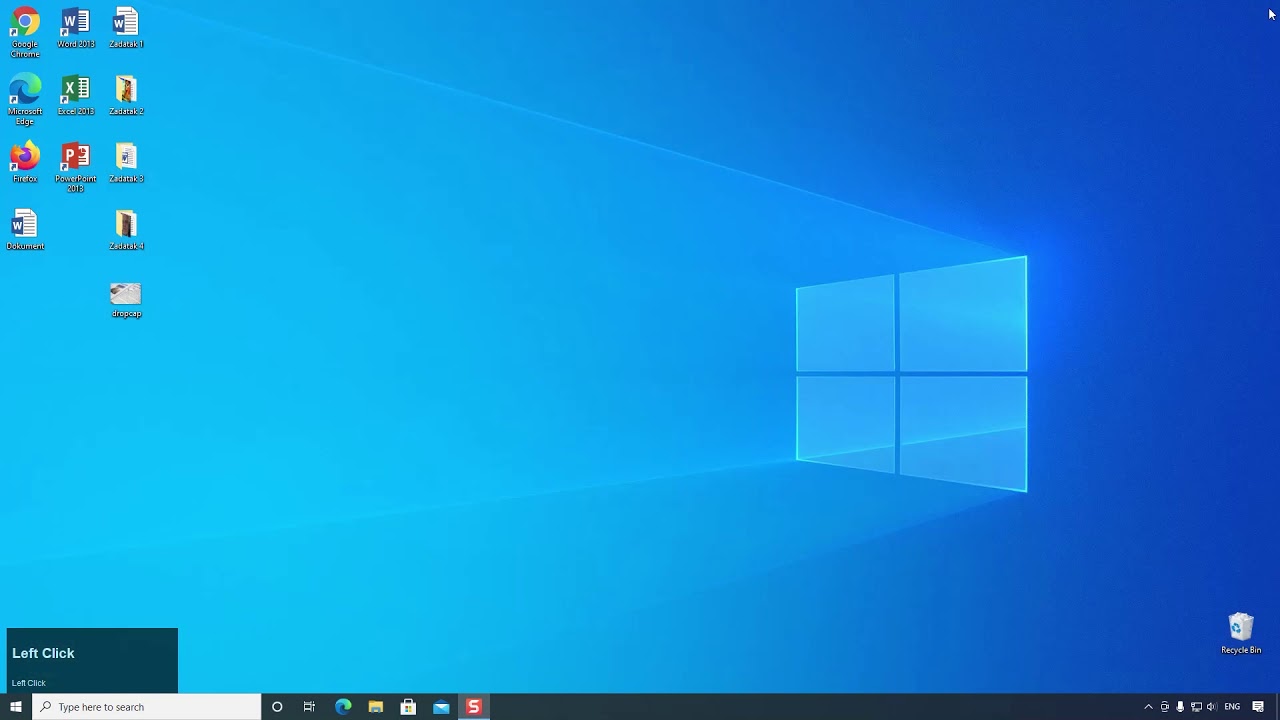Launch Edge from the taskbar
The image size is (1280, 720).
[343, 707]
